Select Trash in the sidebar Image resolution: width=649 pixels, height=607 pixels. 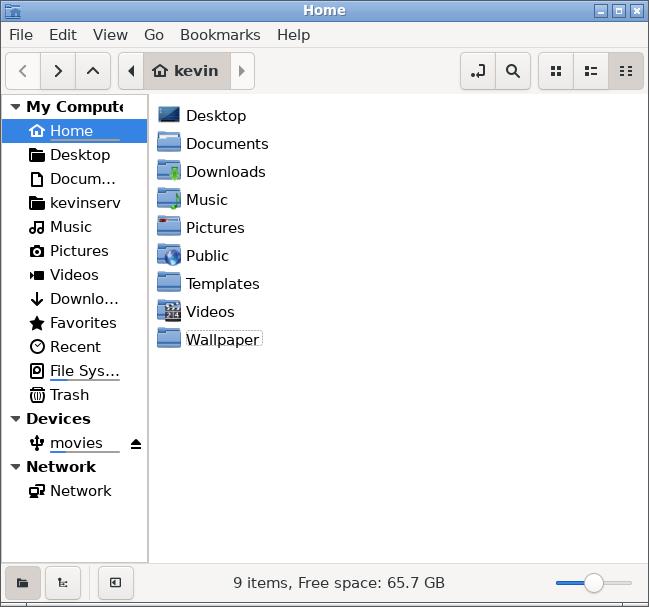tap(69, 395)
